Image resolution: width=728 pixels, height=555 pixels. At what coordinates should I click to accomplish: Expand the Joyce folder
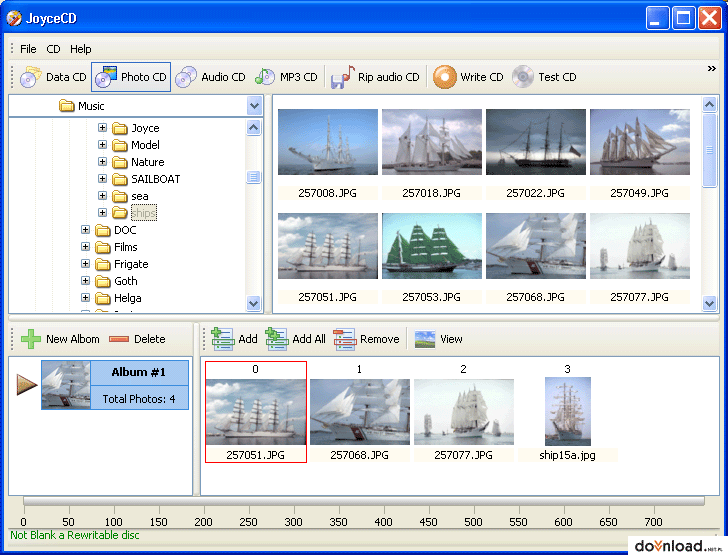103,127
